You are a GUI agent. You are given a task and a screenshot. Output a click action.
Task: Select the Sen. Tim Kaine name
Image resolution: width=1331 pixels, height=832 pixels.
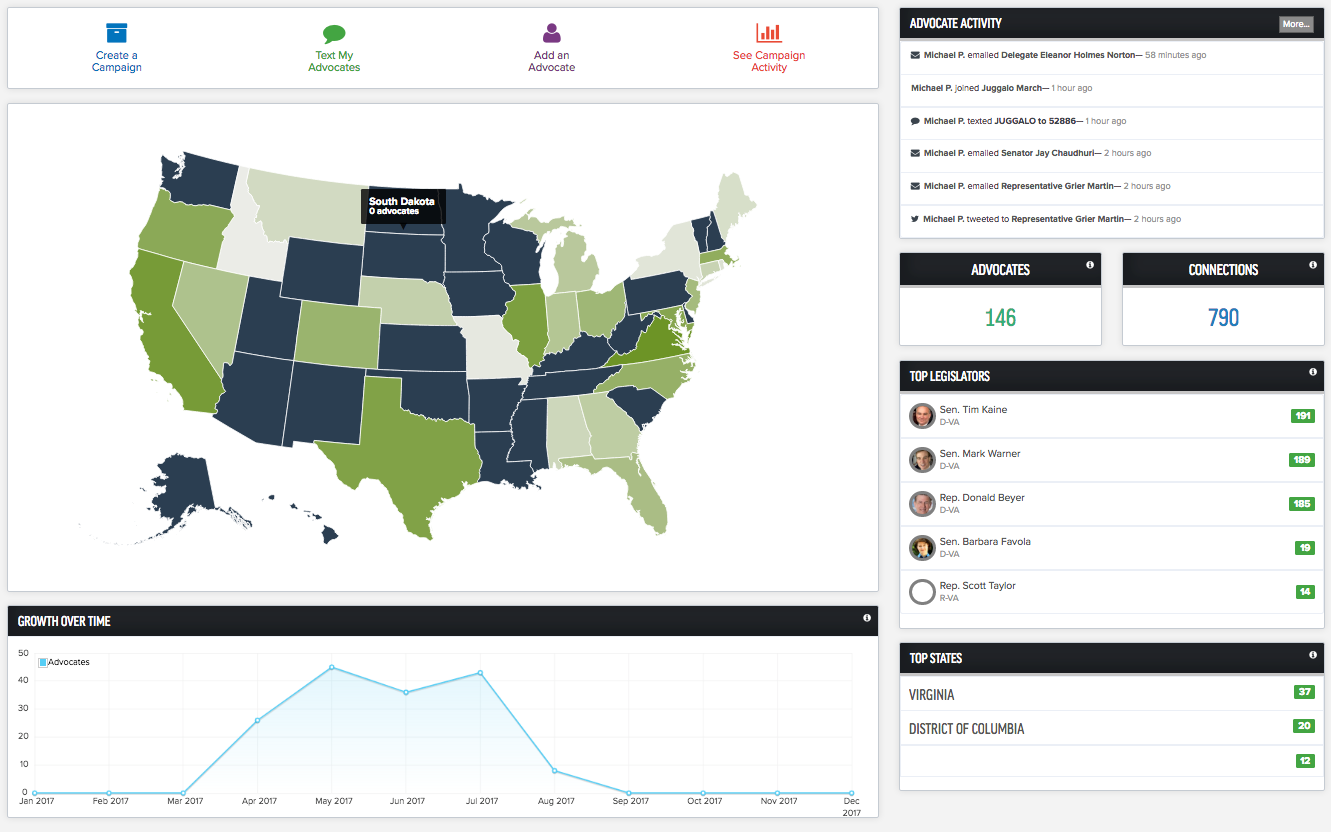pyautogui.click(x=973, y=410)
